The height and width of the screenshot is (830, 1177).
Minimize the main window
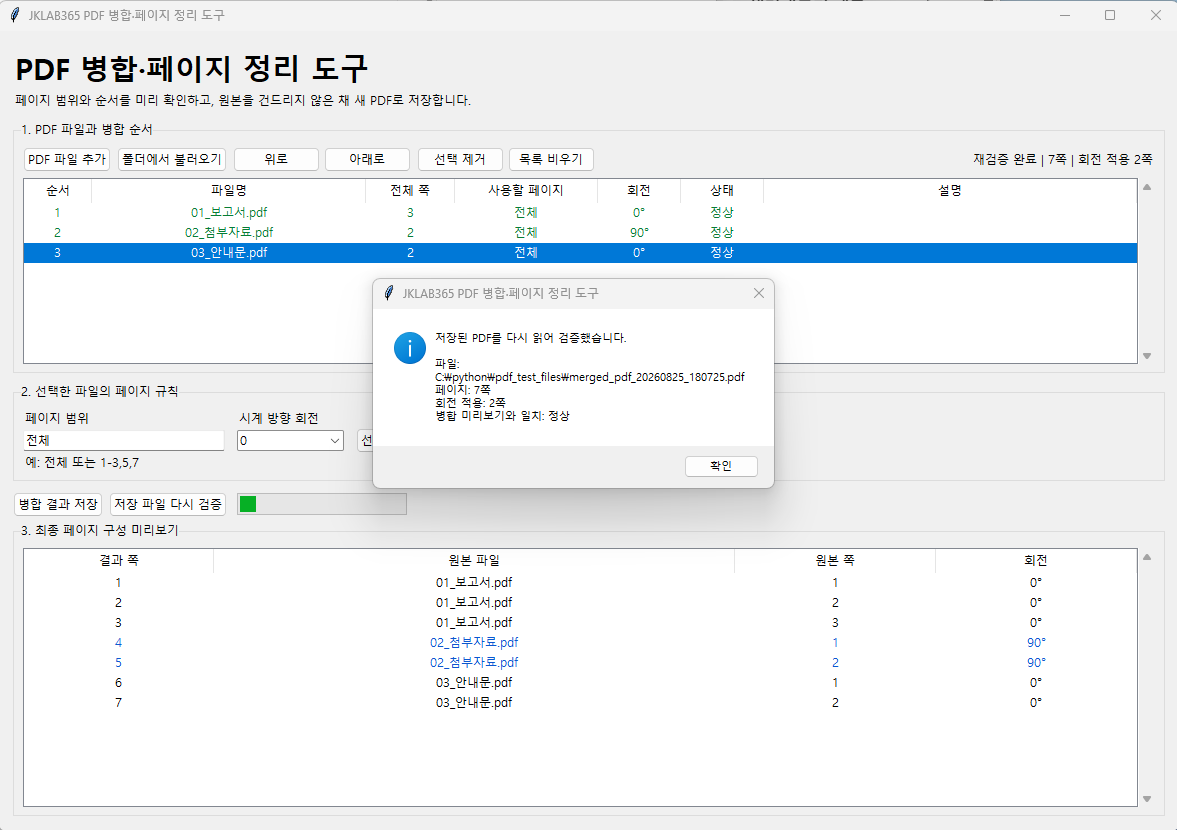click(x=1064, y=15)
